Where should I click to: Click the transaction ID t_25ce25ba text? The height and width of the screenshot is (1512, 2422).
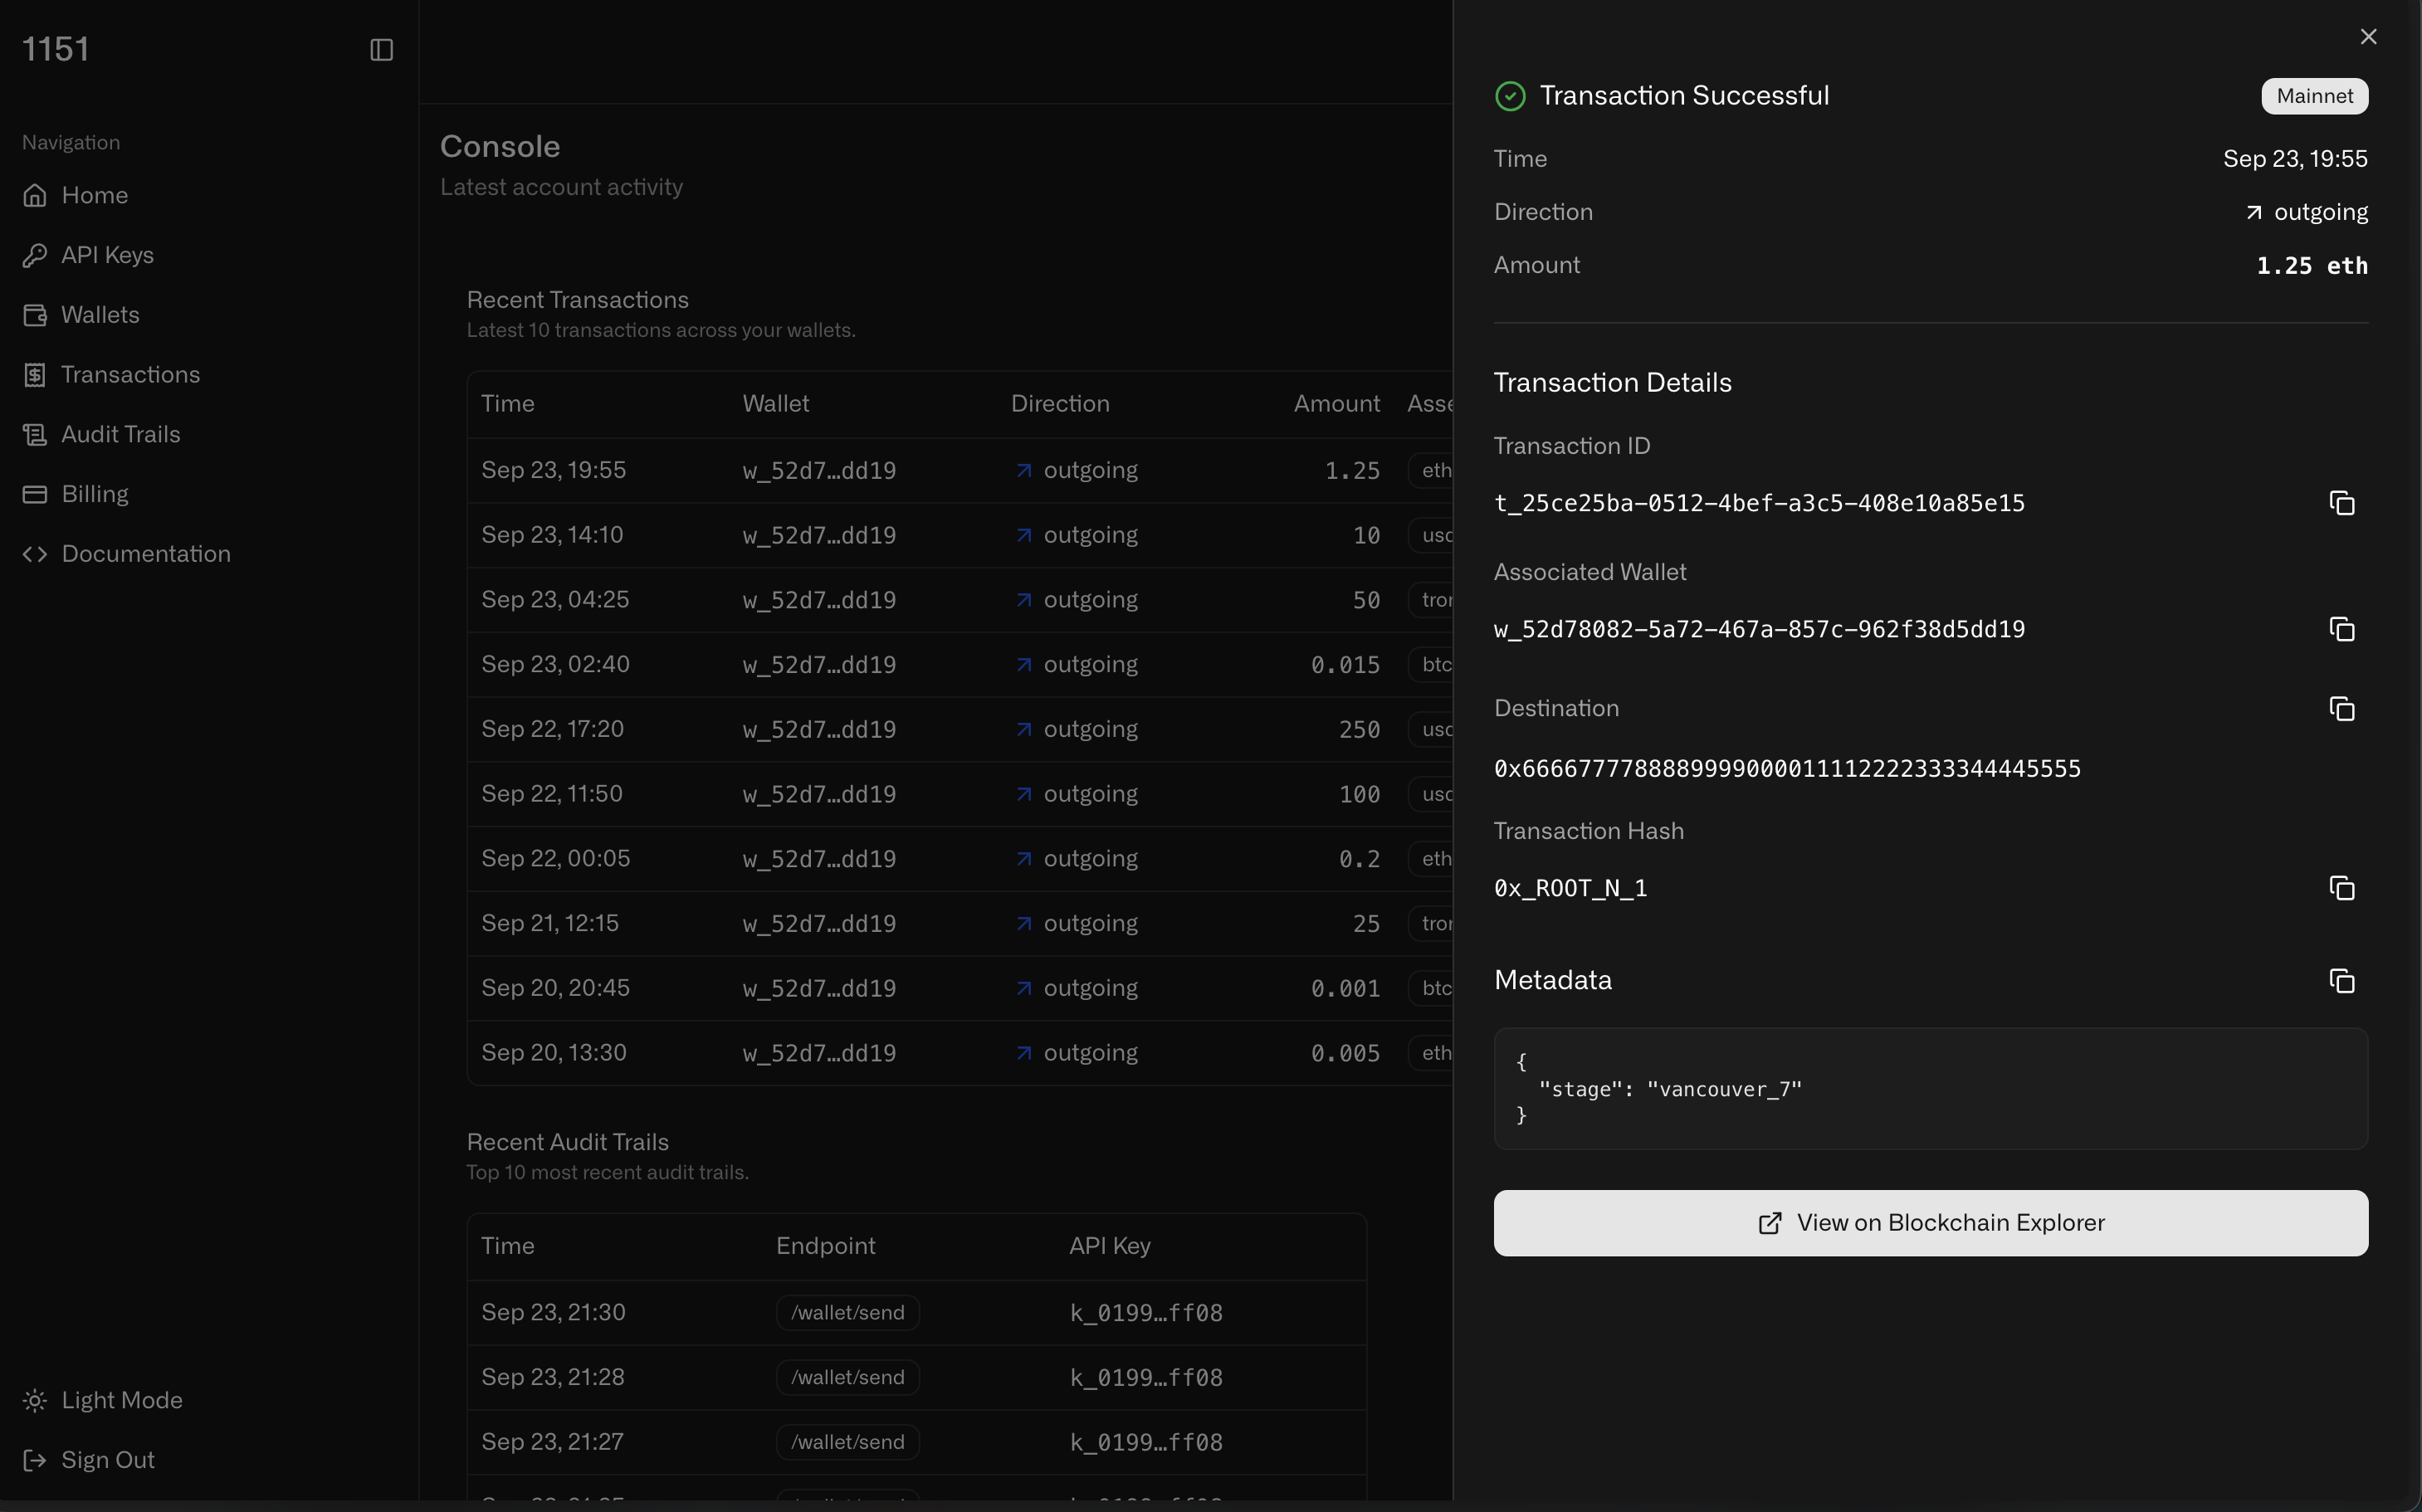click(x=1759, y=503)
